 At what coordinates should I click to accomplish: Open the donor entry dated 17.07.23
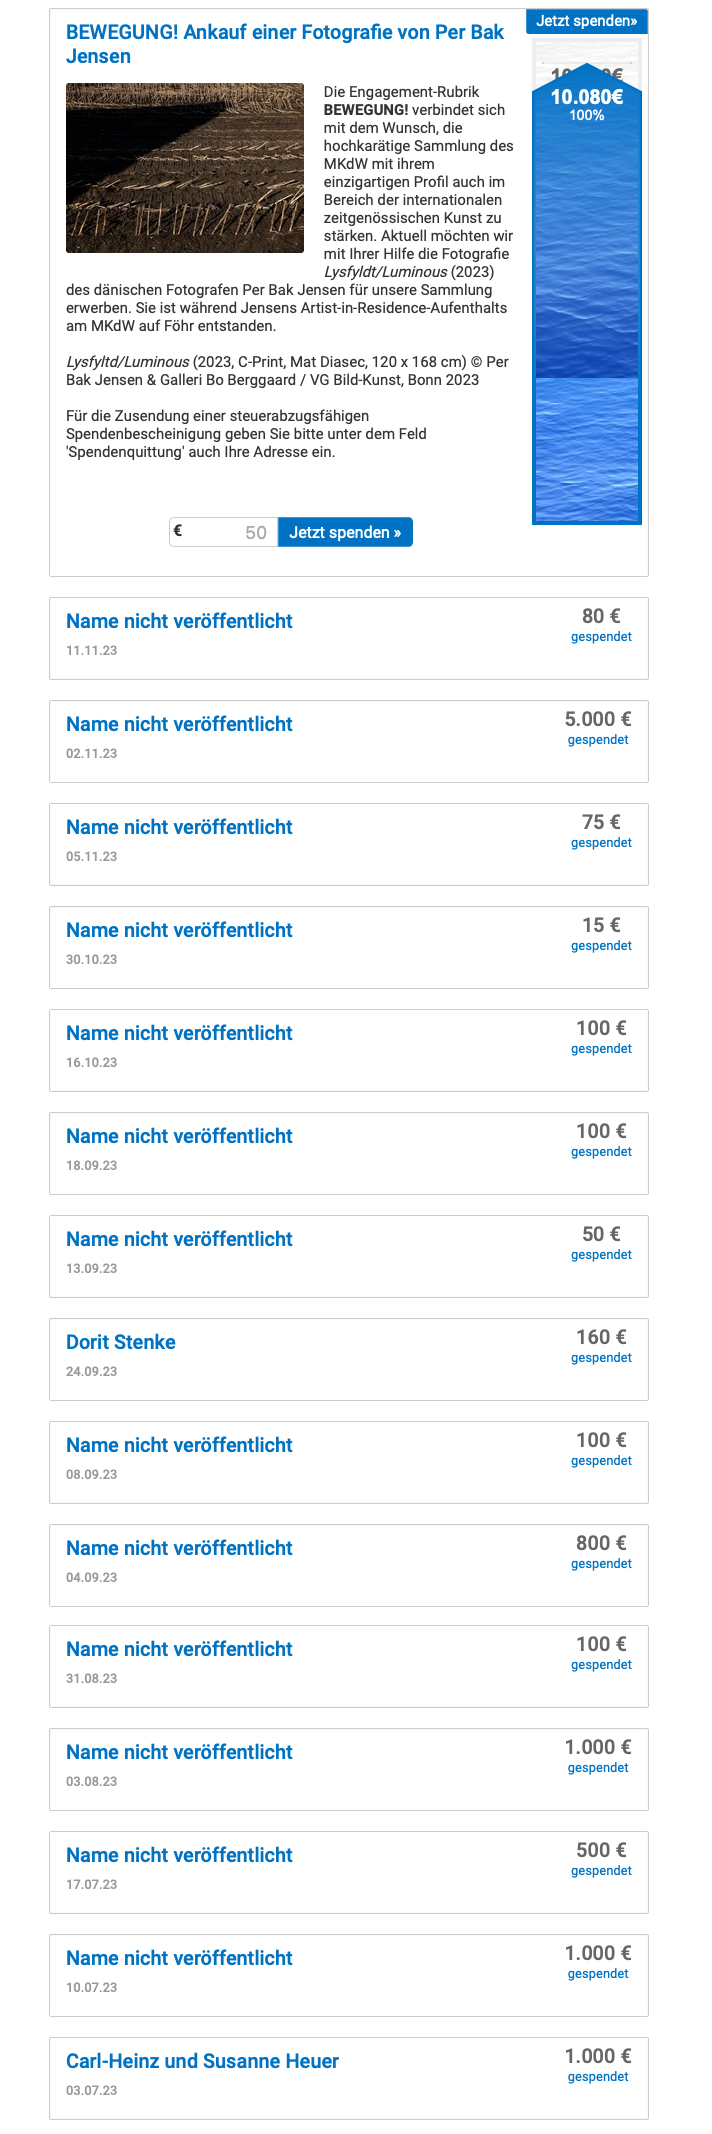click(349, 1872)
